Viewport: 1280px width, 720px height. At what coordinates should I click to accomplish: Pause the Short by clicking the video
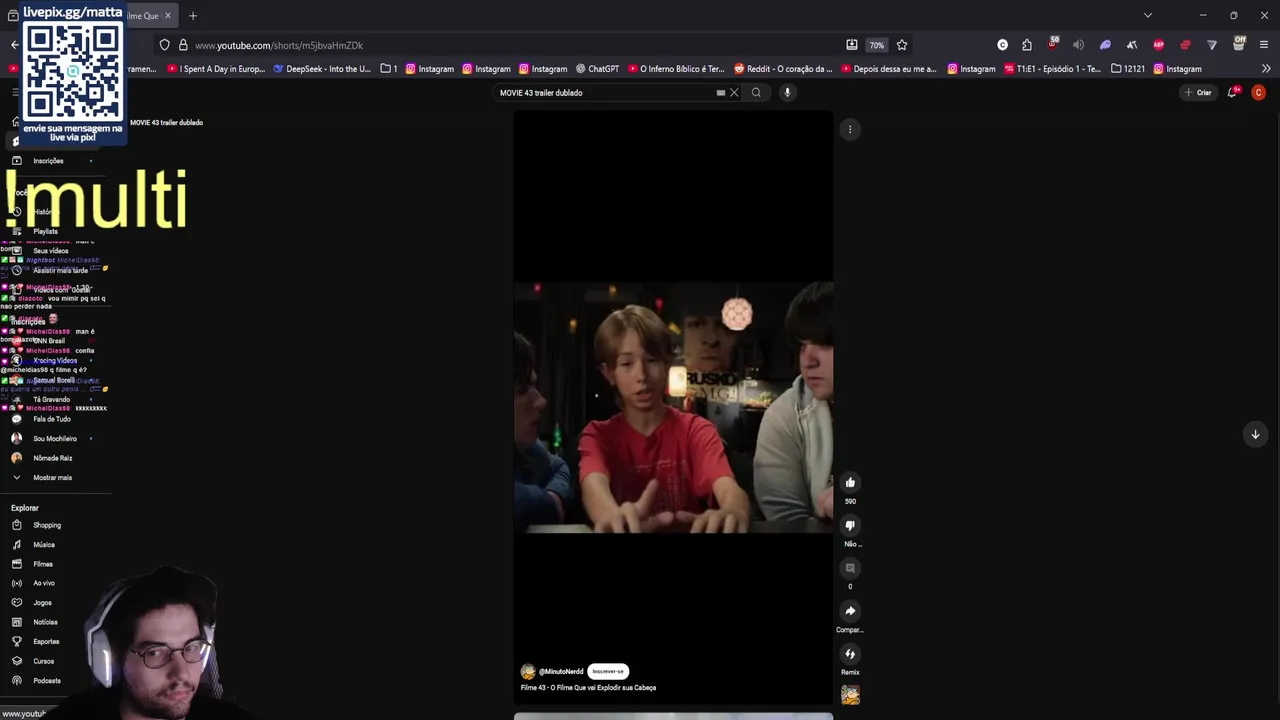pos(673,407)
